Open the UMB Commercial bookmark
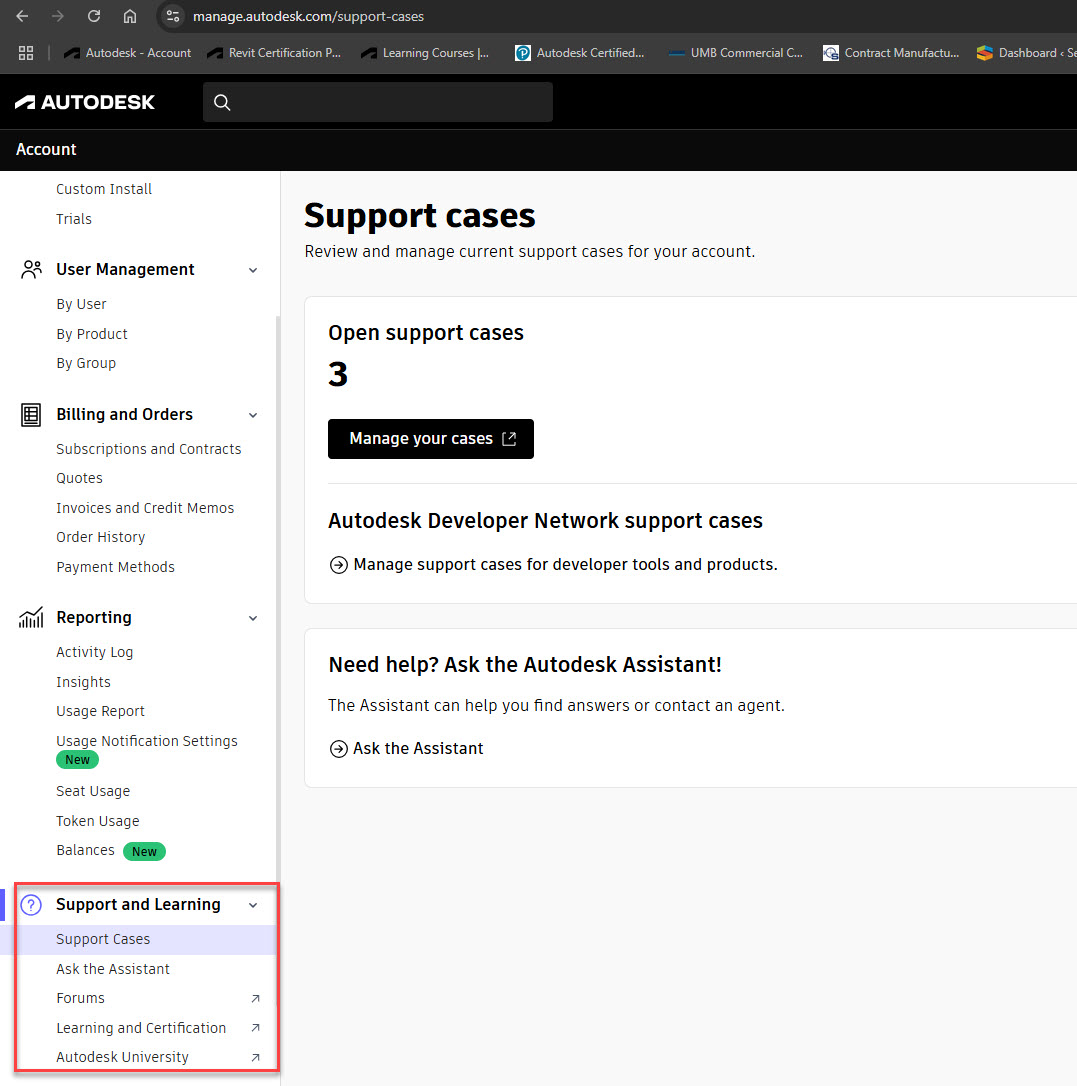This screenshot has width=1077, height=1086. pos(736,53)
